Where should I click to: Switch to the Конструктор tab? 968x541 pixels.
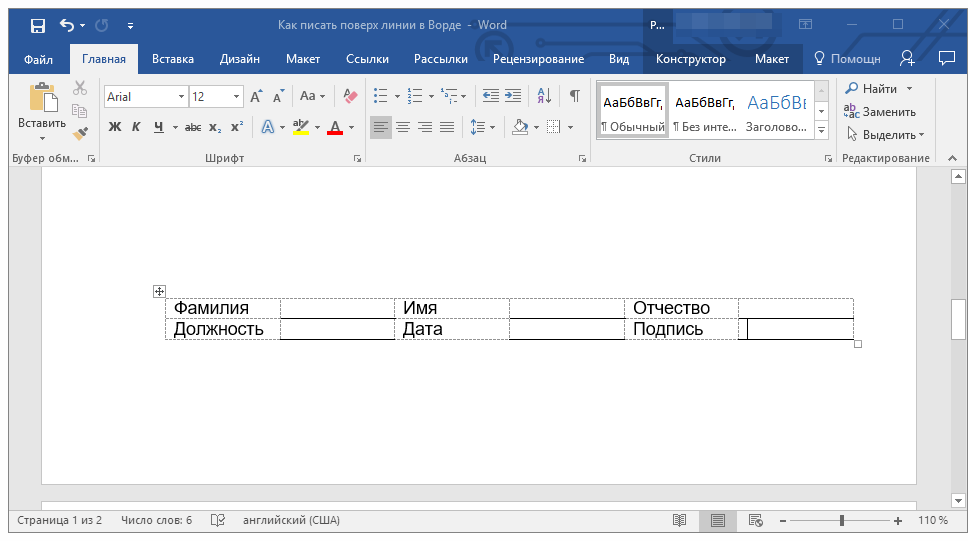point(690,59)
